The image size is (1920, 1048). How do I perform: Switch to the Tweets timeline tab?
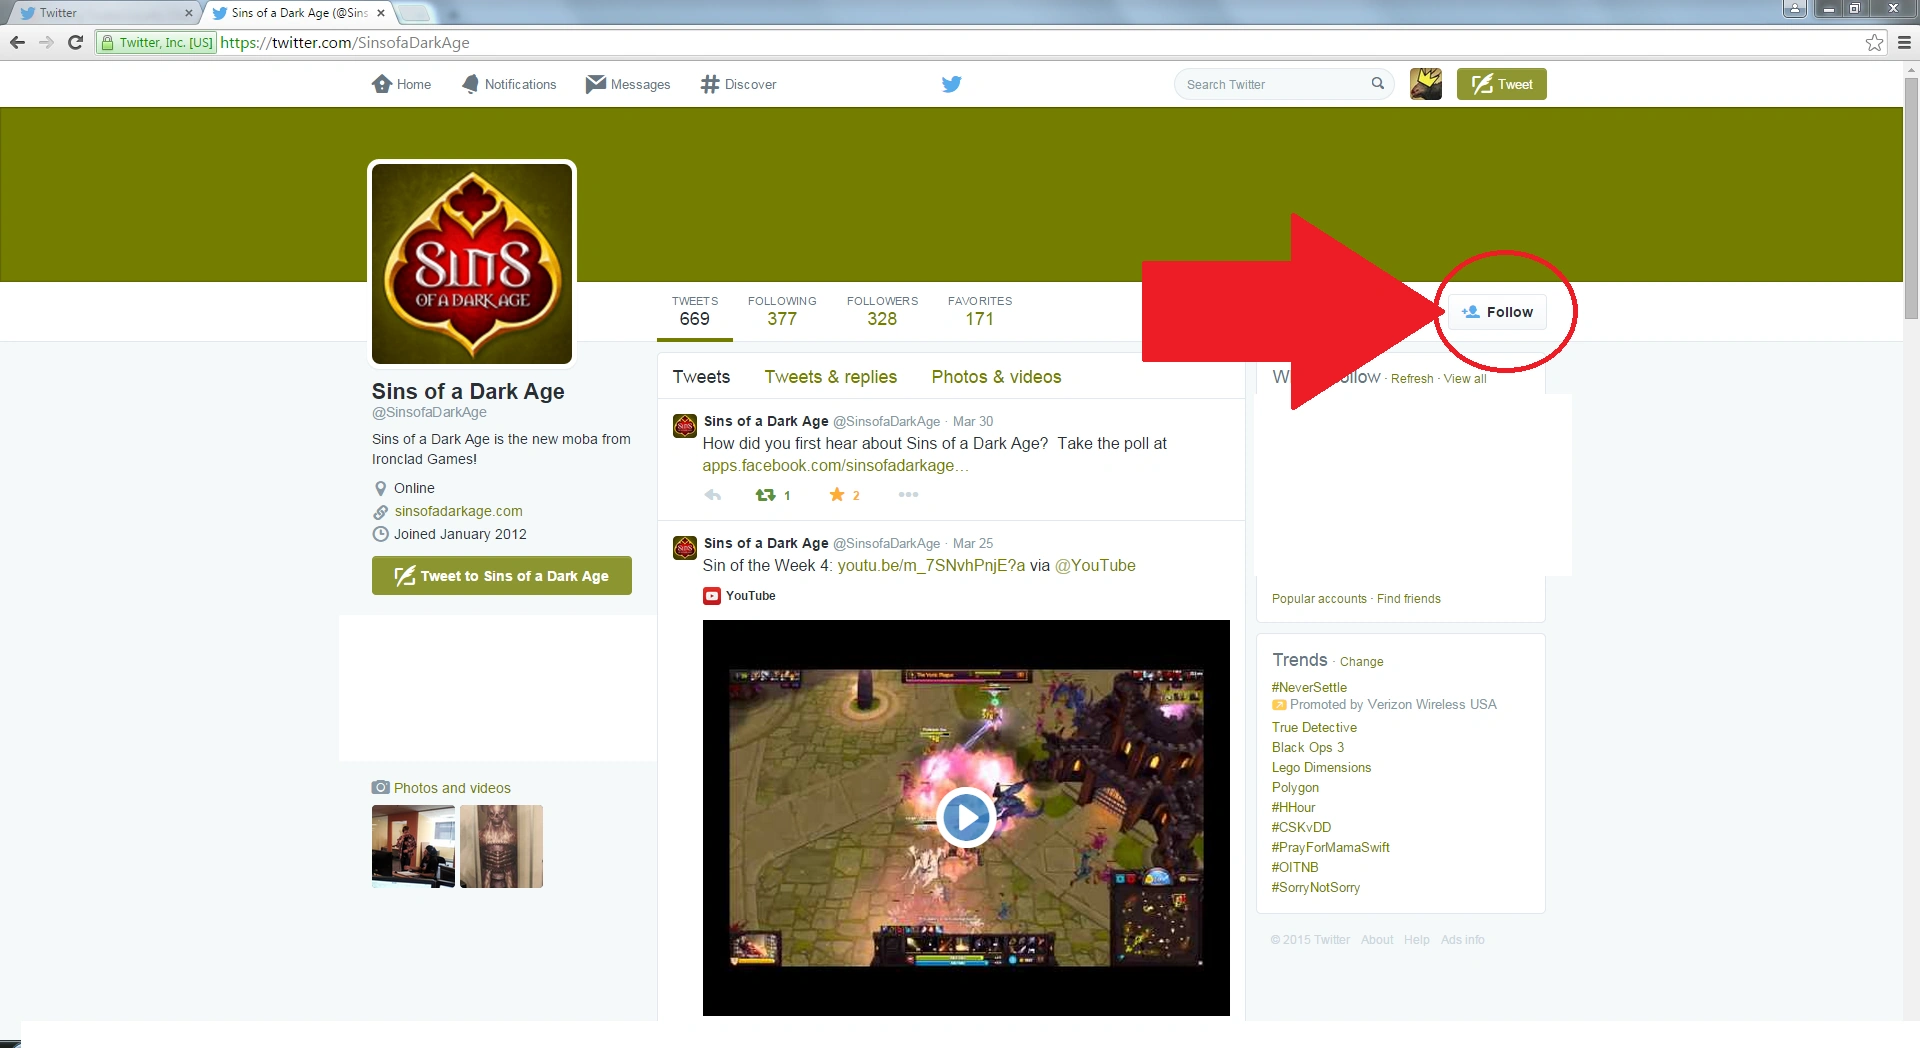701,377
